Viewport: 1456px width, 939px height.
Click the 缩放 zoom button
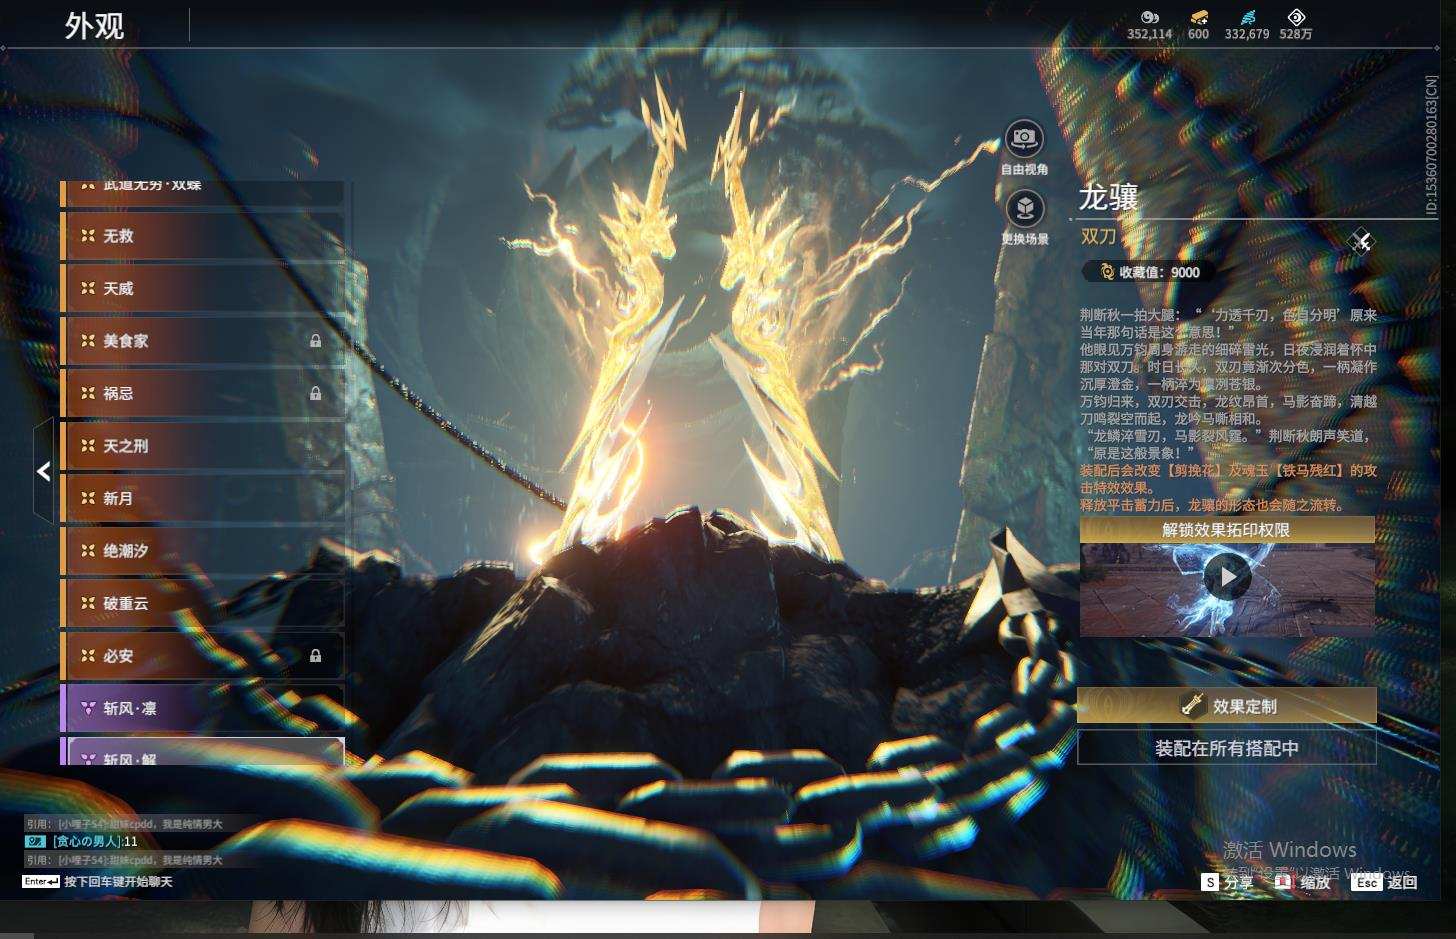(x=1304, y=882)
